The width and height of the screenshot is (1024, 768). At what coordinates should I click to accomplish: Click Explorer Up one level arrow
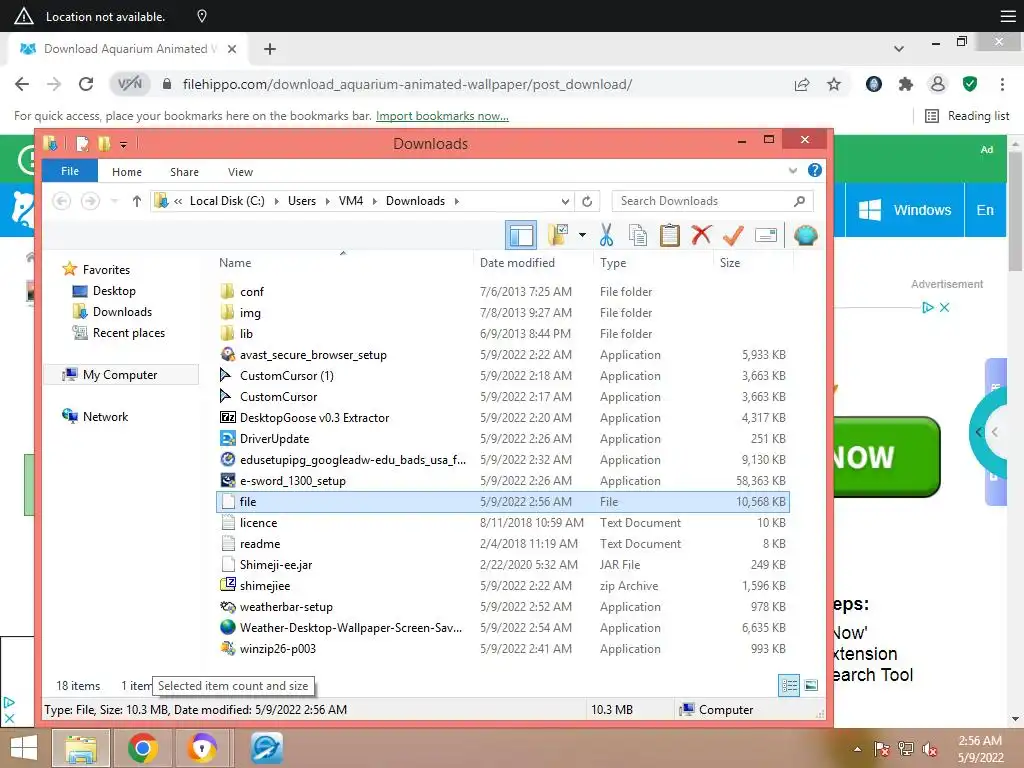click(136, 201)
